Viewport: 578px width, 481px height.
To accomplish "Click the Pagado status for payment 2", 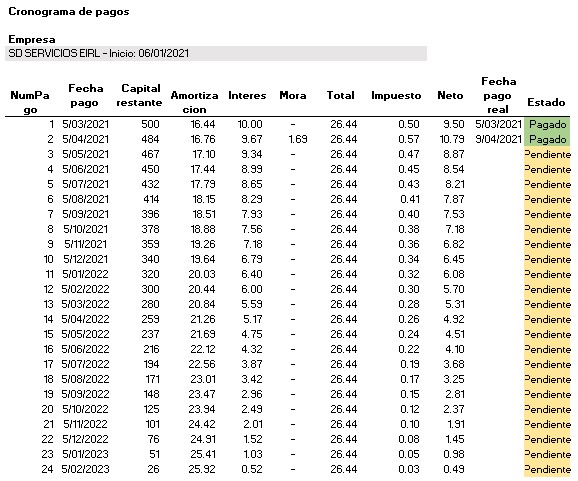I will click(547, 139).
